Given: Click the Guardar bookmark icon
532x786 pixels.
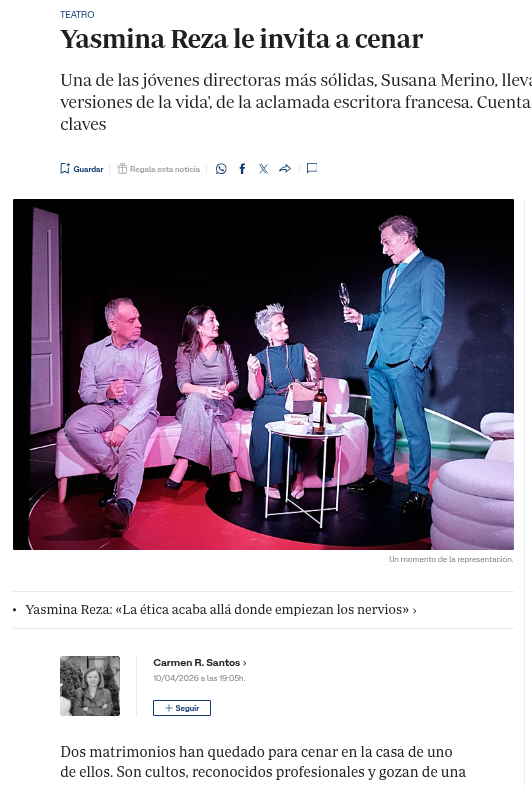Looking at the screenshot, I should click(65, 168).
